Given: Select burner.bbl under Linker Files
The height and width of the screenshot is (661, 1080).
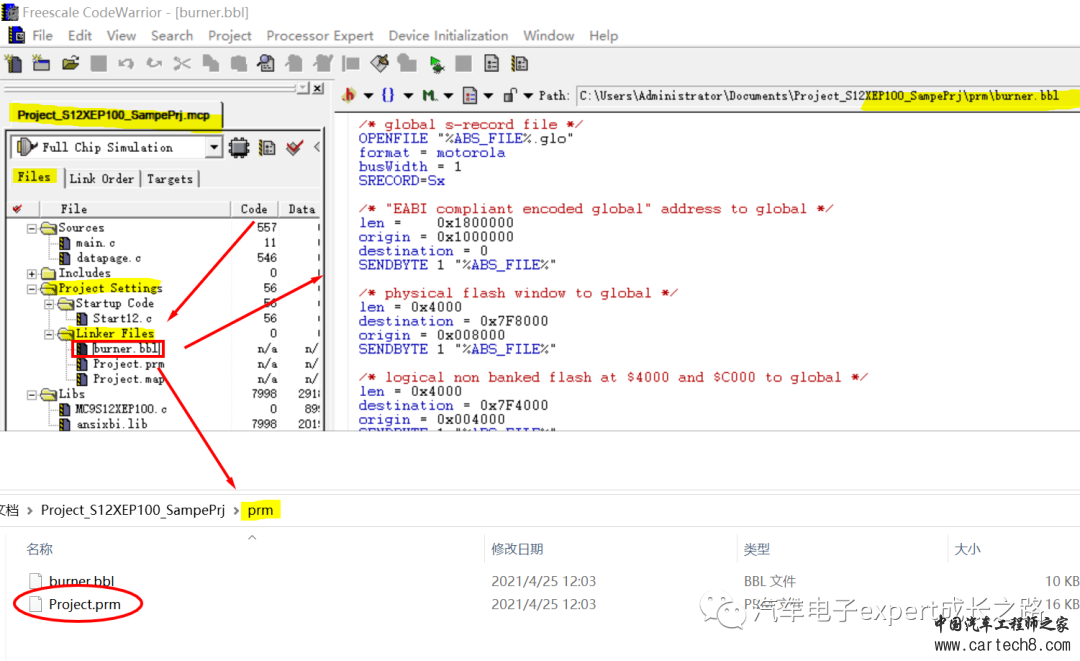Looking at the screenshot, I should 126,349.
